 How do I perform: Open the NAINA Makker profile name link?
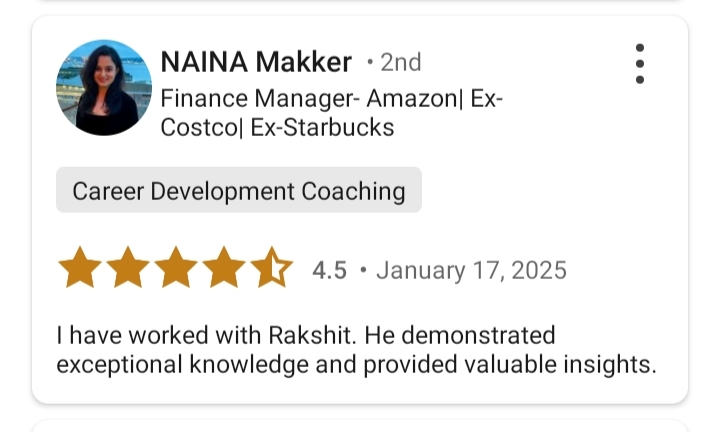pos(256,62)
